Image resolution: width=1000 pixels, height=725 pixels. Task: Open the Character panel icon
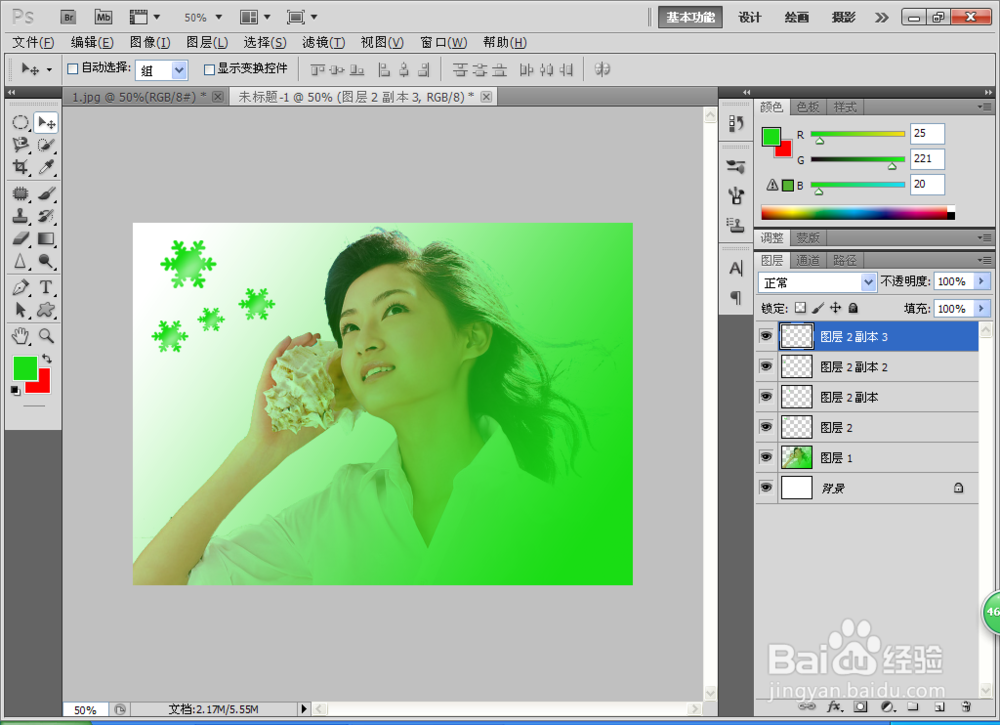click(736, 268)
